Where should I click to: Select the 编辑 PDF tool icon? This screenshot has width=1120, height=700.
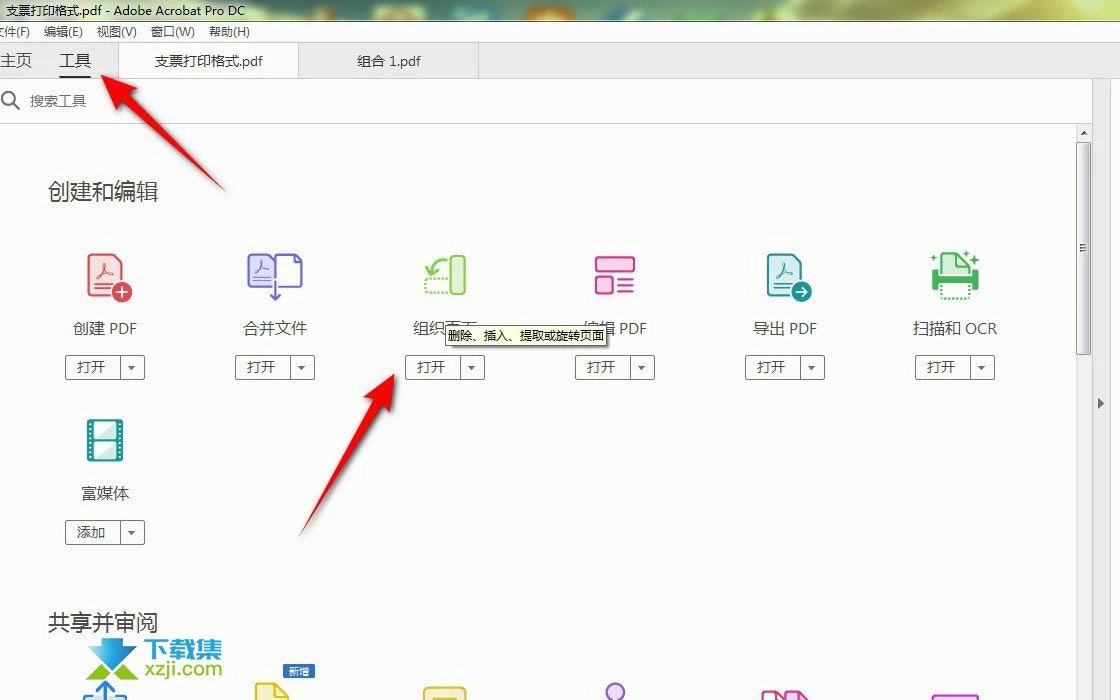(x=614, y=275)
